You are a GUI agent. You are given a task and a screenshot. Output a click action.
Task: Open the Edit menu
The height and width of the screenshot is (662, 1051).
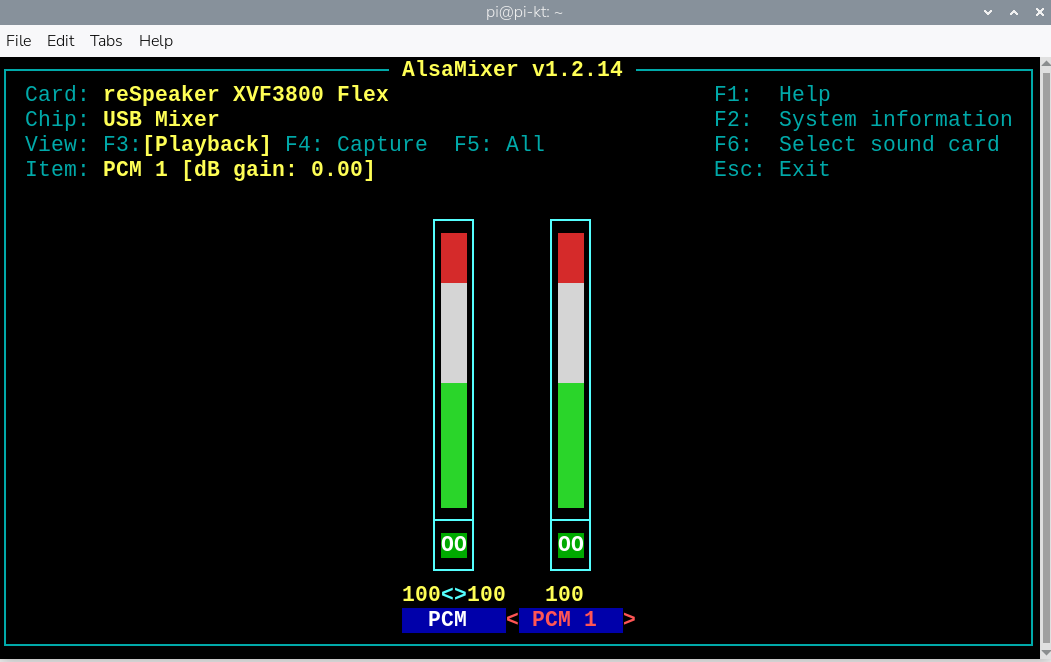click(61, 41)
